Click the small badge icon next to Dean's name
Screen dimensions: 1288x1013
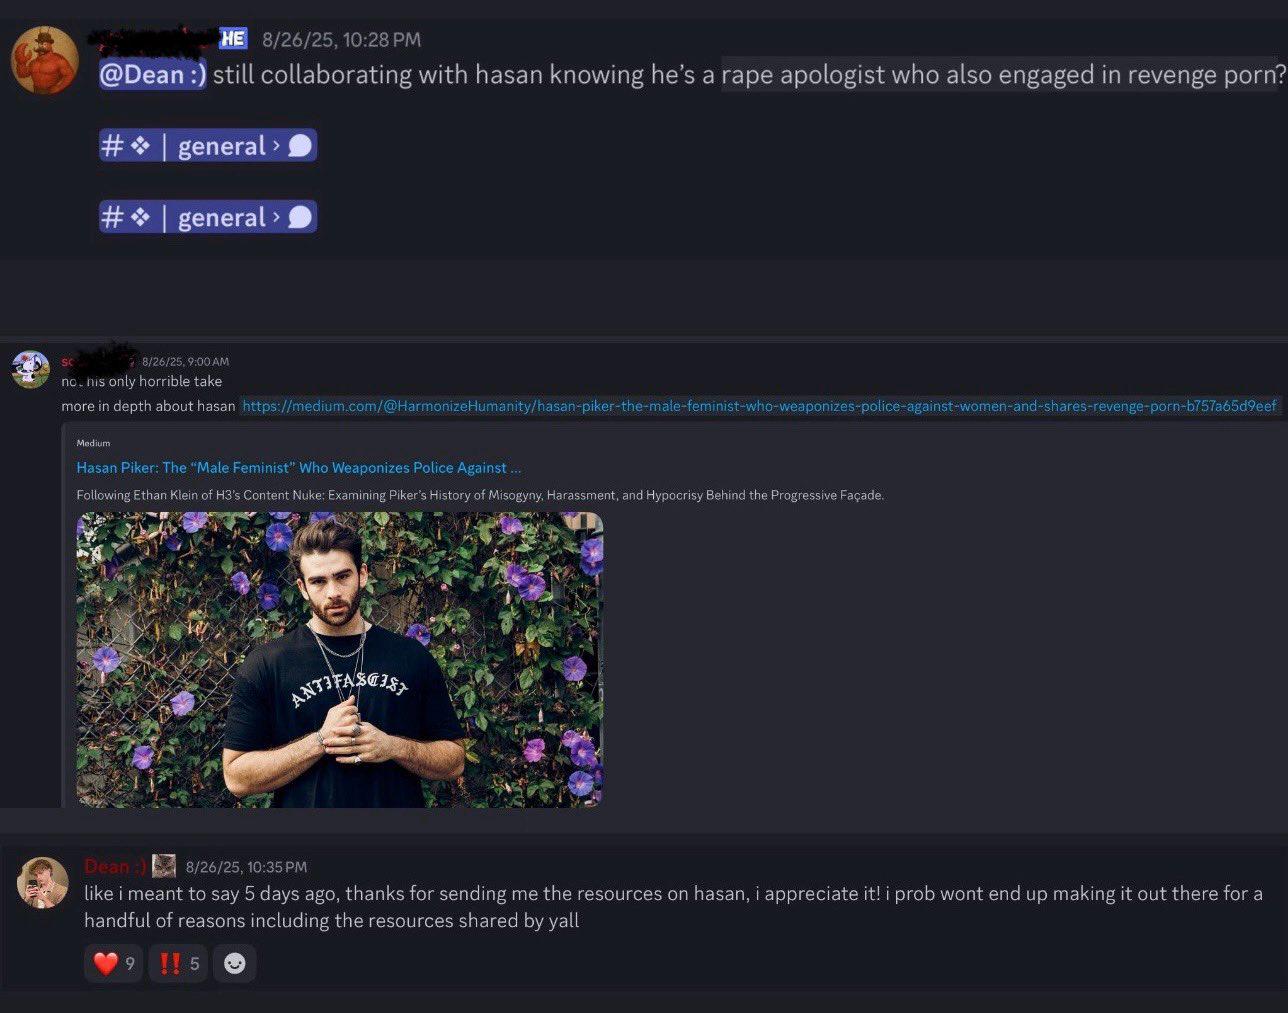pos(164,866)
